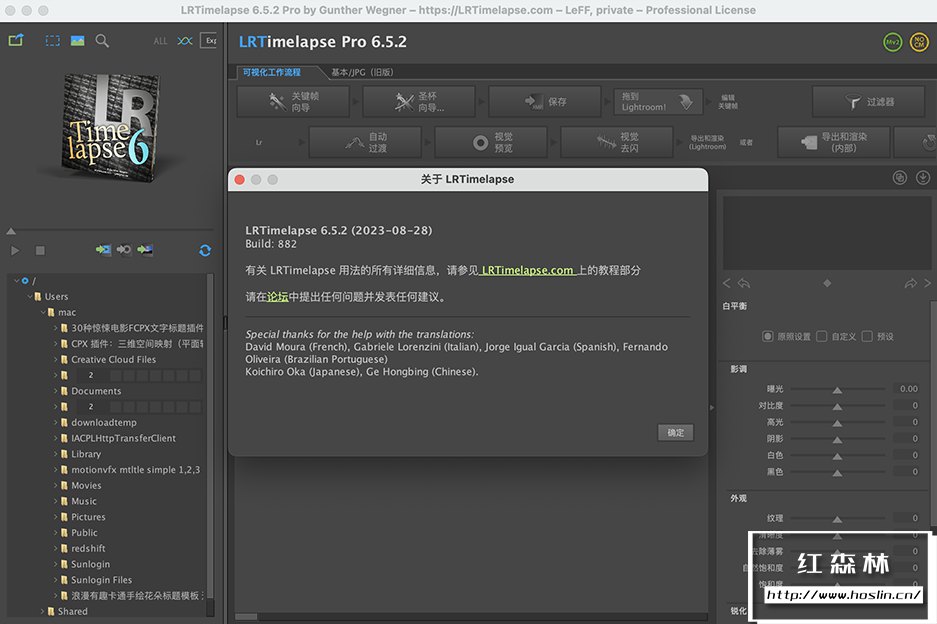Select the IACPLHttpTransferClient folder

[x=123, y=438]
